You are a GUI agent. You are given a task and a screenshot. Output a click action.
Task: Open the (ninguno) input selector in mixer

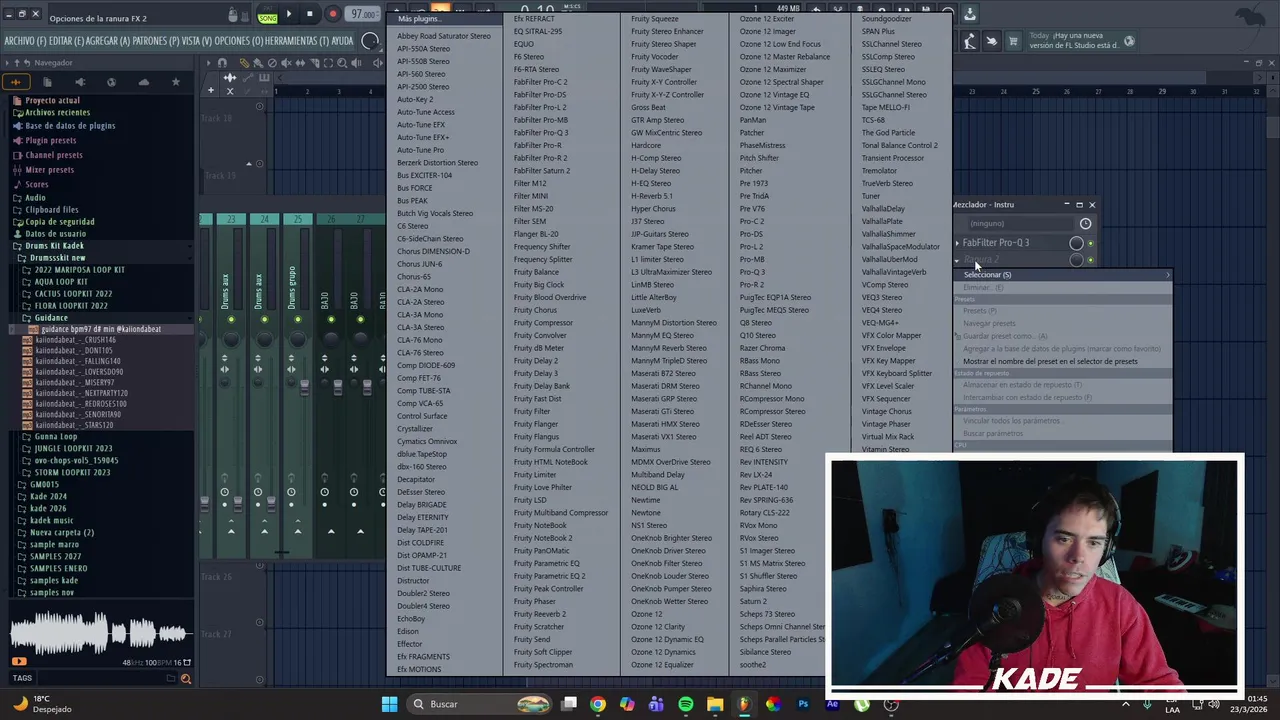coord(1020,223)
